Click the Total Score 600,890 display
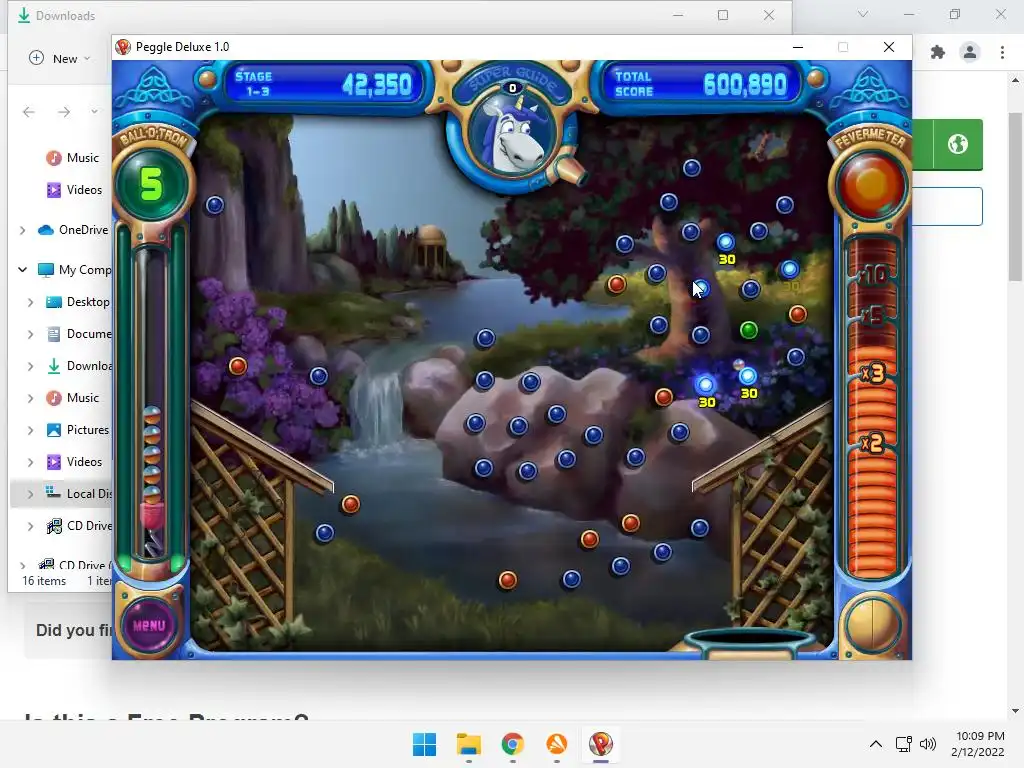The height and width of the screenshot is (768, 1024). coord(701,85)
